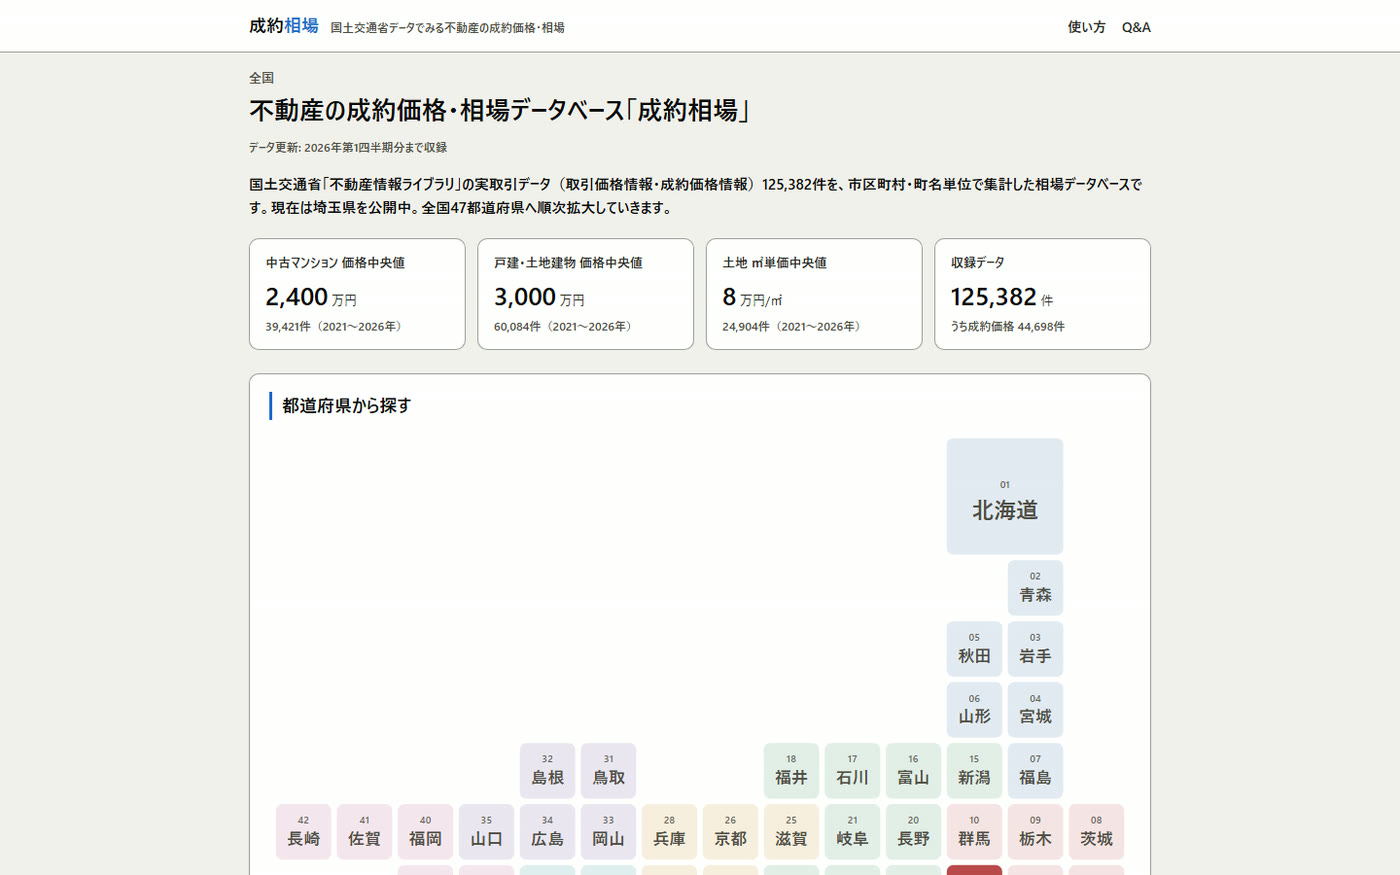
Task: Select the 土地 ㎡単価中央値 card
Action: (814, 294)
